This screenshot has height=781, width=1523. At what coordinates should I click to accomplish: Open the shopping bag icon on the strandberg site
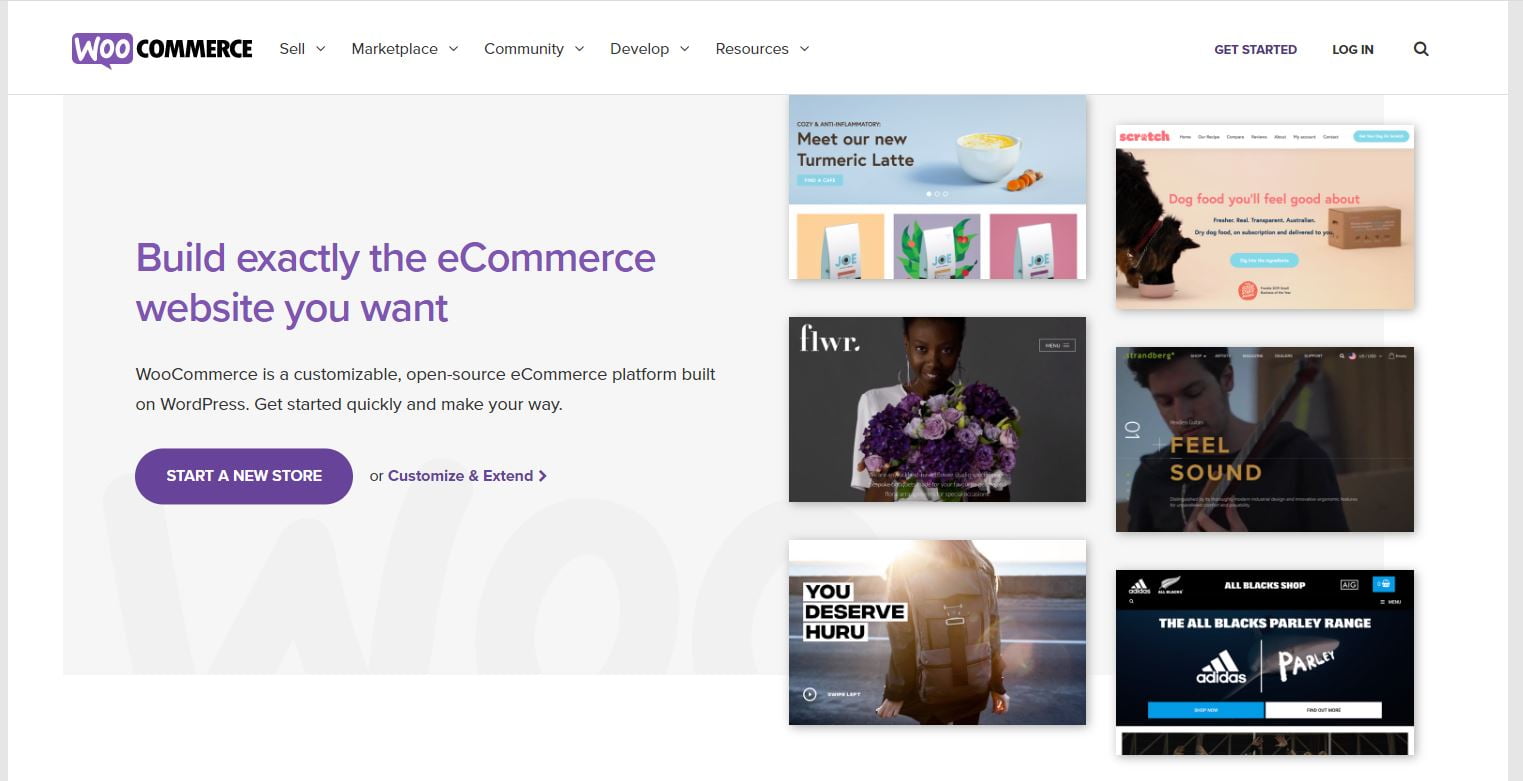[1392, 356]
